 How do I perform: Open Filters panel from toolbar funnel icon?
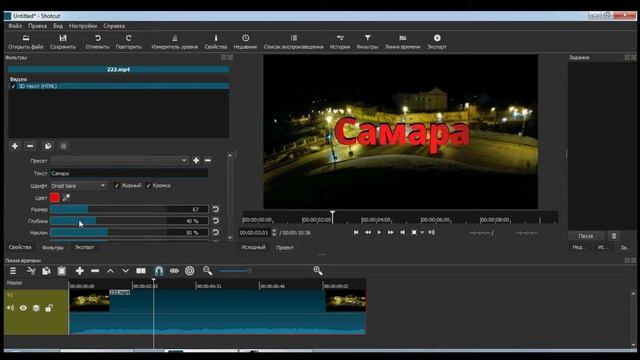pyautogui.click(x=367, y=42)
